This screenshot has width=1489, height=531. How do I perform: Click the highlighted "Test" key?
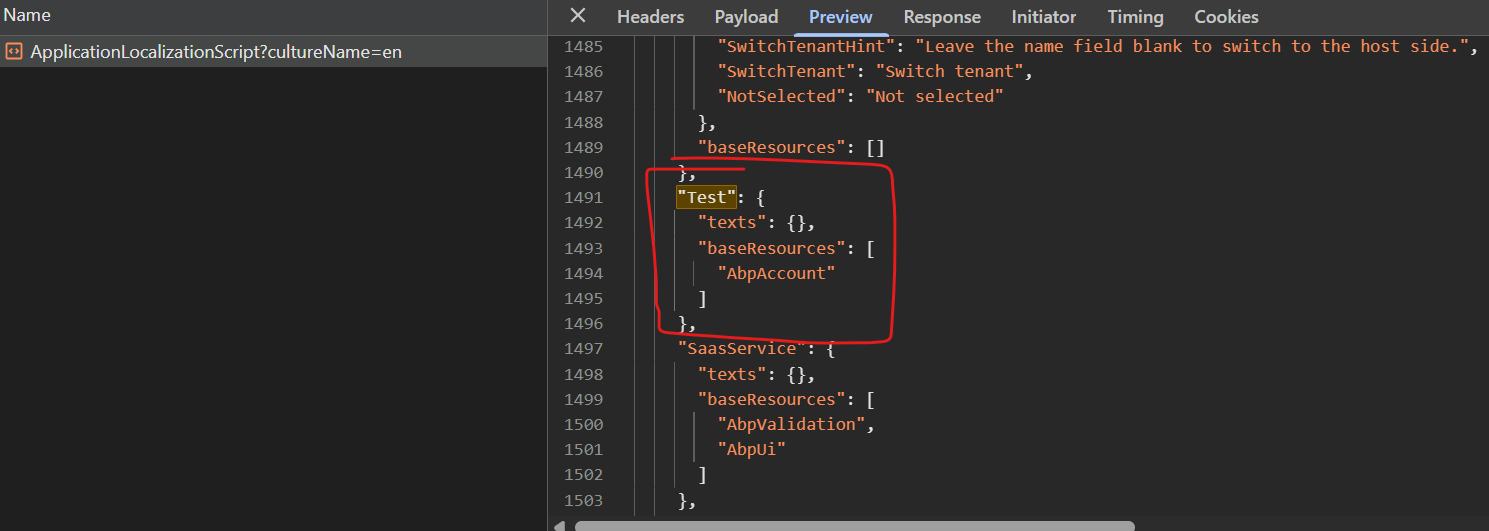click(706, 198)
